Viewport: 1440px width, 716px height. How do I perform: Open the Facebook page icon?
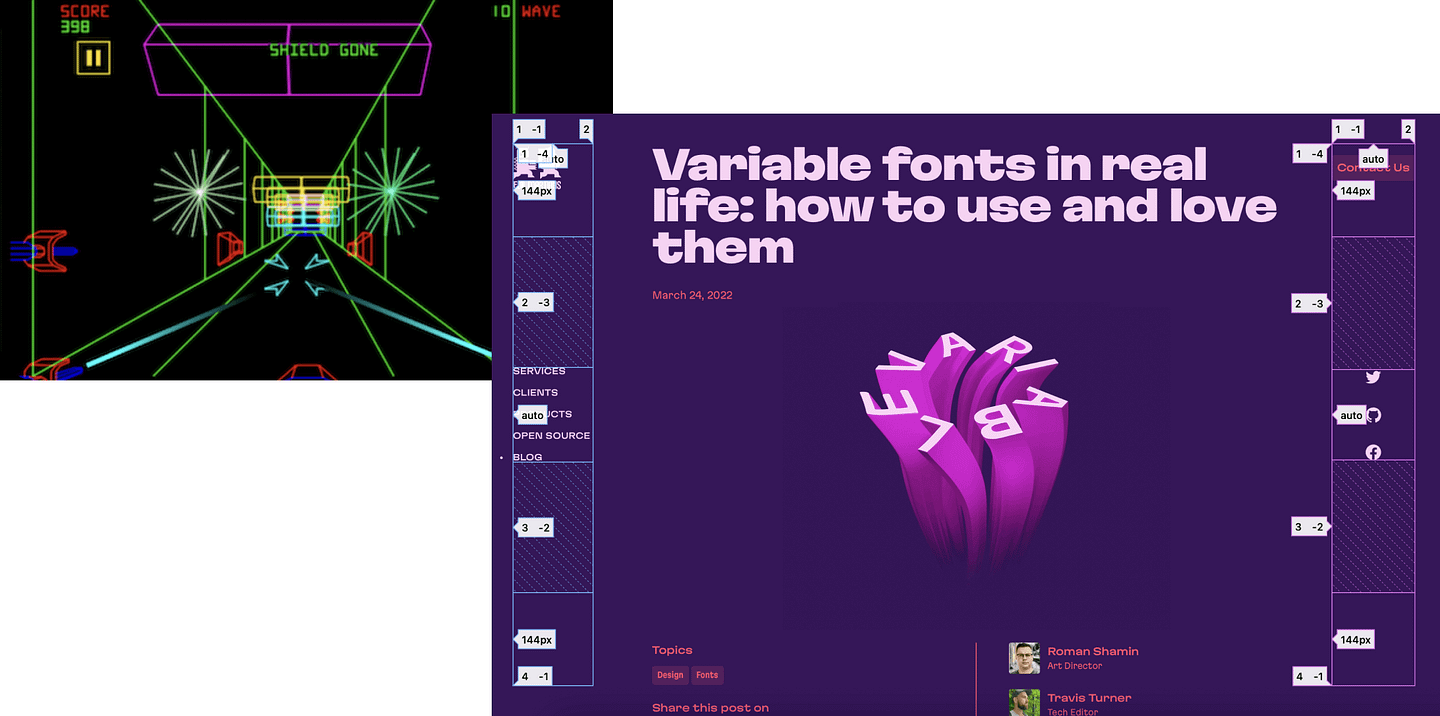[x=1373, y=452]
